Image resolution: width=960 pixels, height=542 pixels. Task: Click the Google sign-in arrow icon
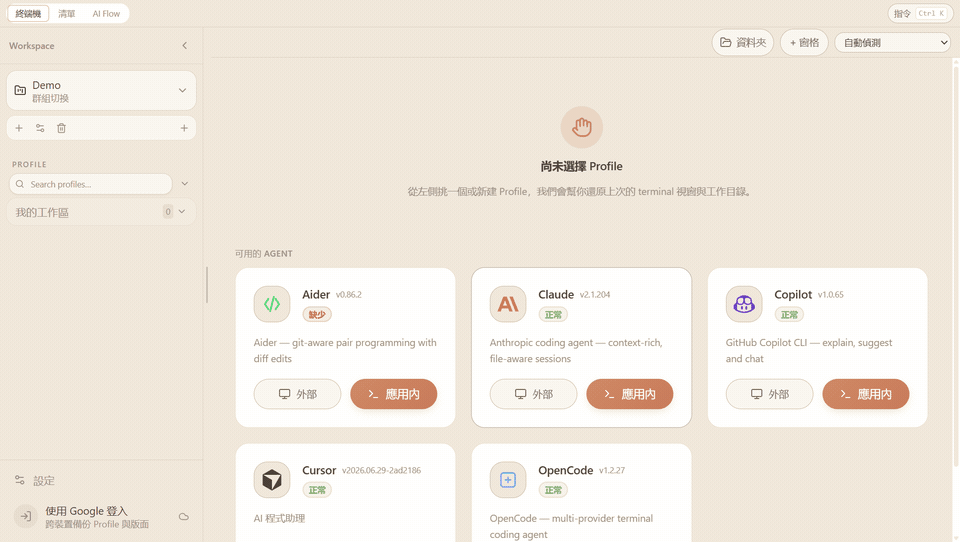coord(26,517)
